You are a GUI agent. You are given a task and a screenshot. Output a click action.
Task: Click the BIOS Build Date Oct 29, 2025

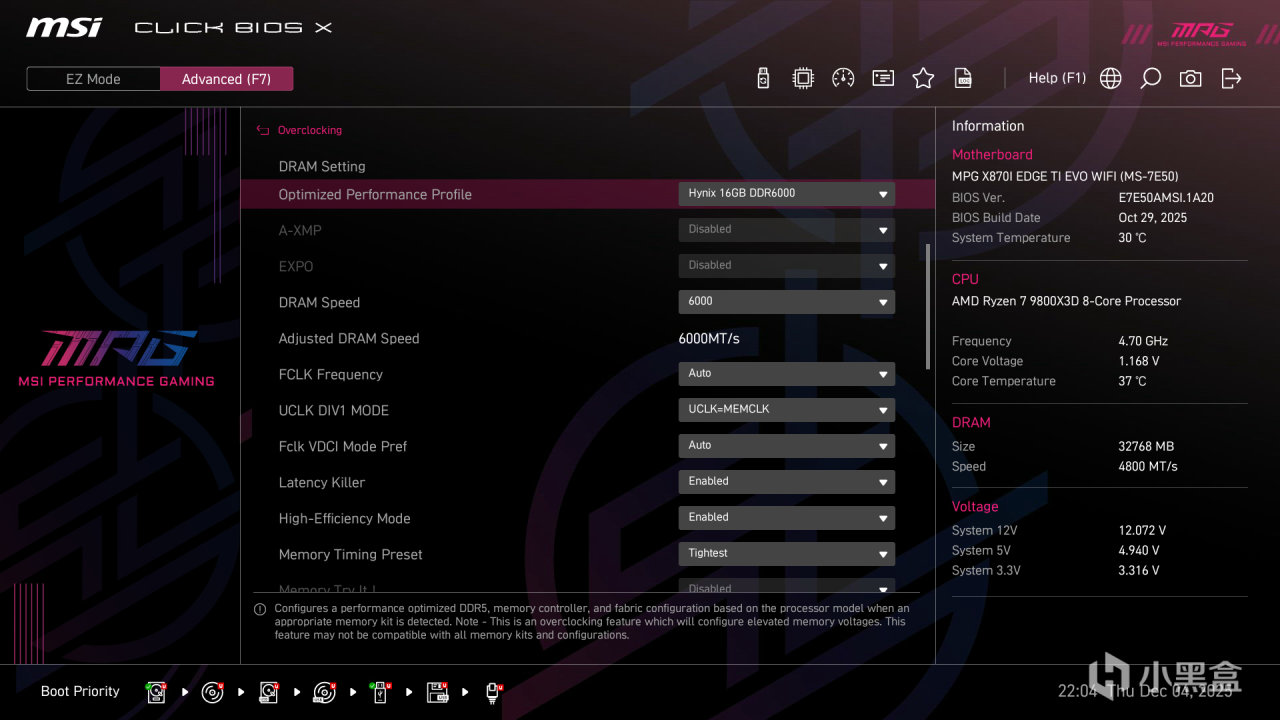click(1153, 218)
